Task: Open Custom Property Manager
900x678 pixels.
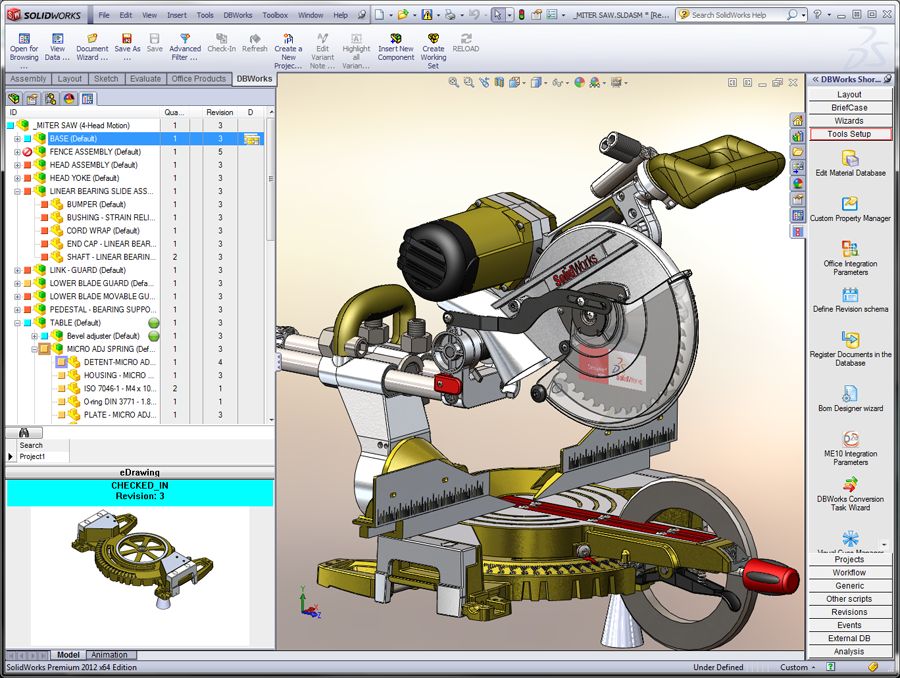Action: coord(850,209)
